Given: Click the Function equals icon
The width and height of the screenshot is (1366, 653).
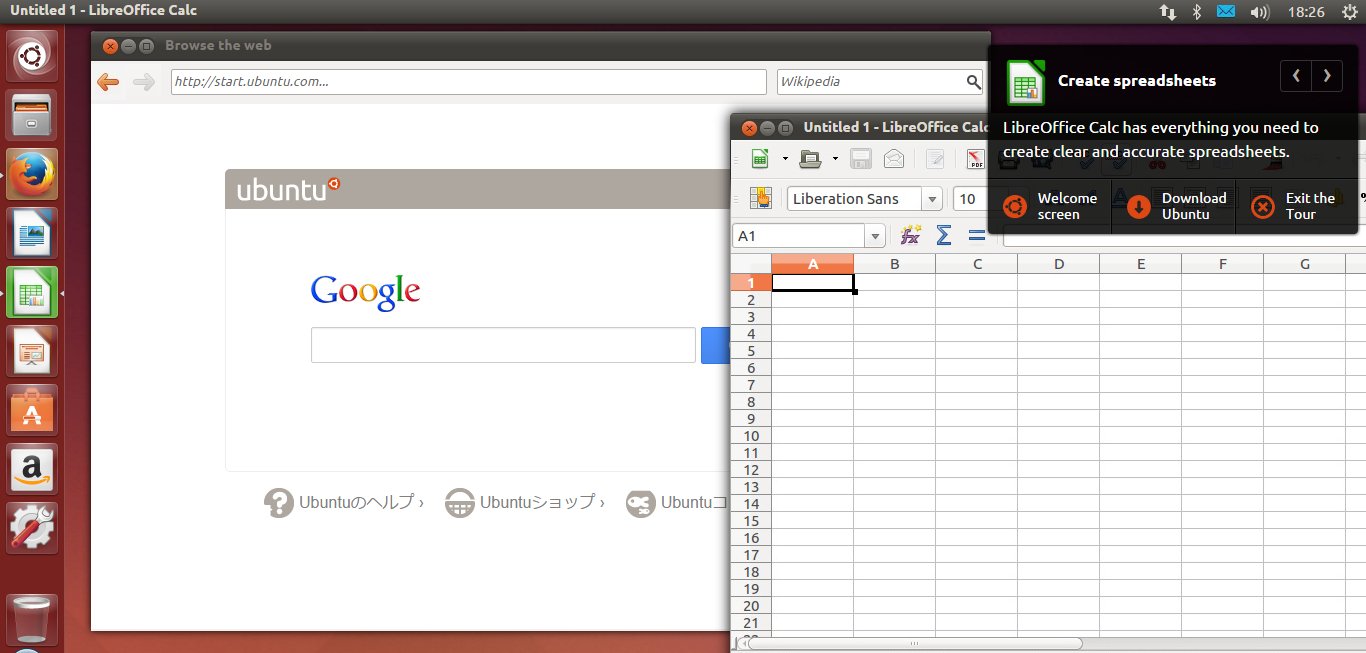Looking at the screenshot, I should click(976, 234).
